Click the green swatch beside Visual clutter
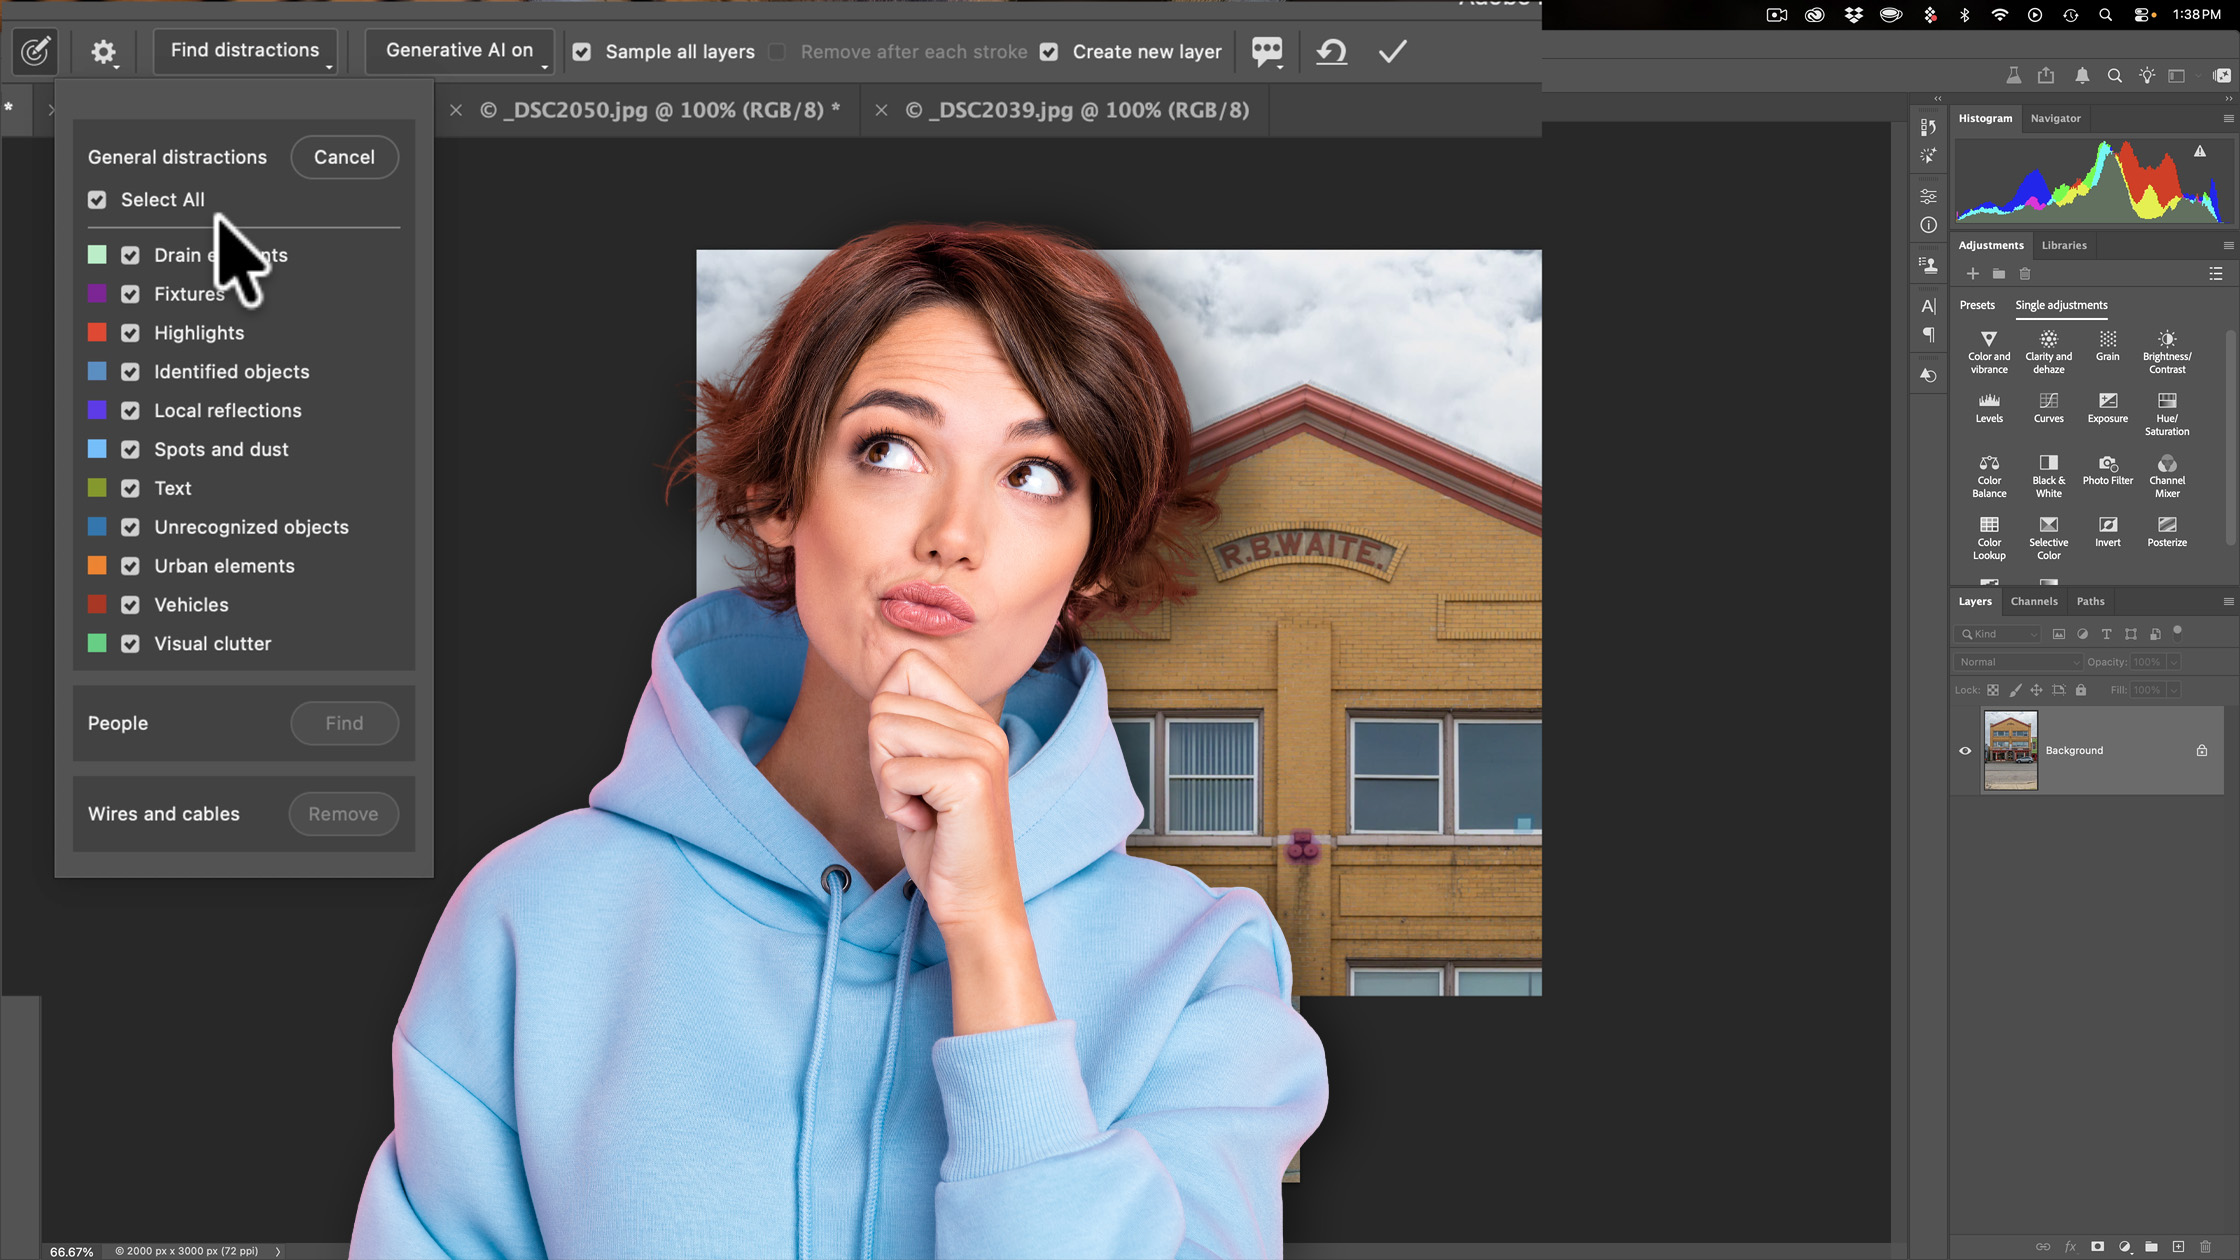The height and width of the screenshot is (1260, 2240). point(97,643)
